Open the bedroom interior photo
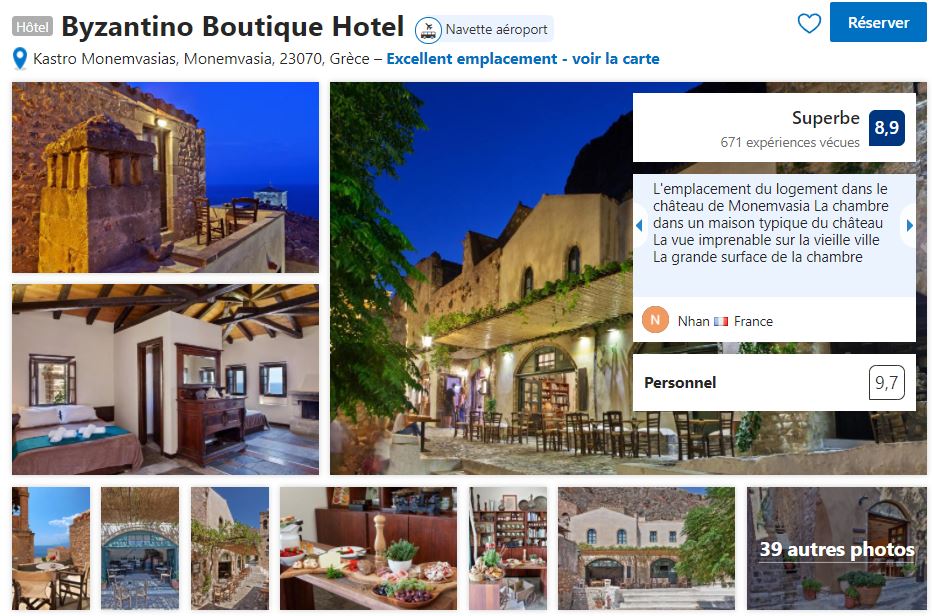Image resolution: width=932 pixels, height=616 pixels. point(165,379)
